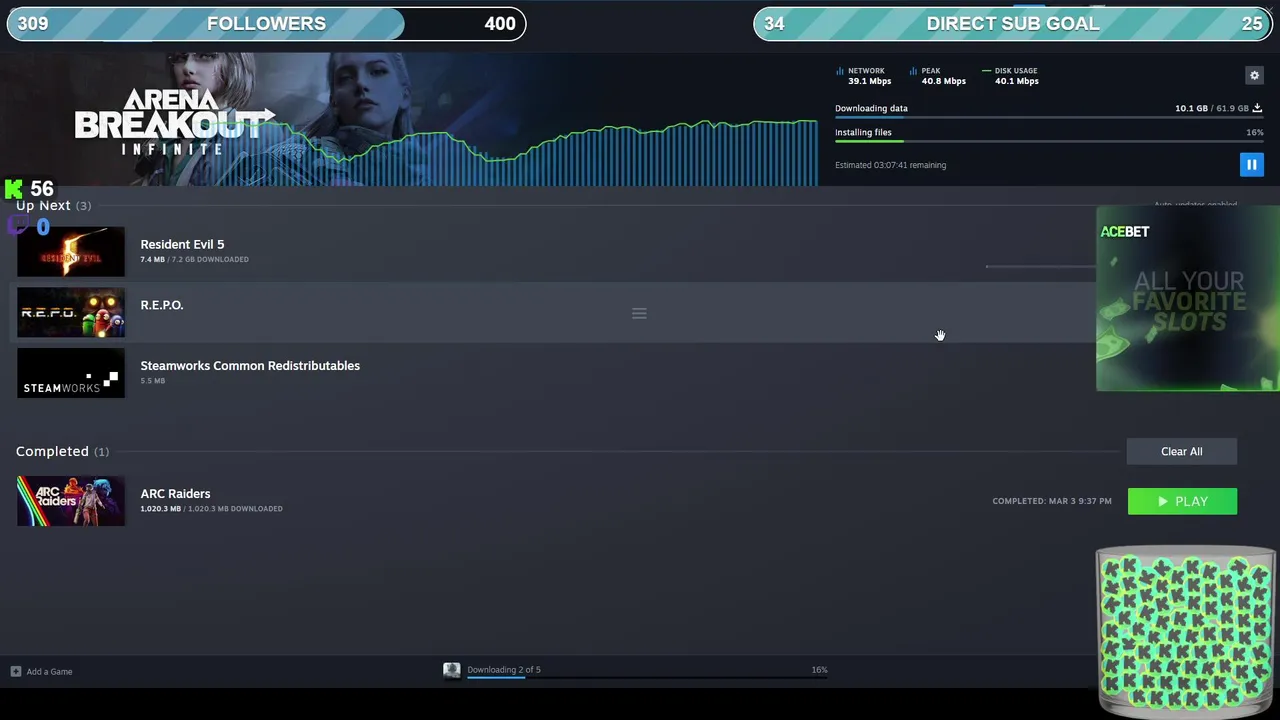The width and height of the screenshot is (1280, 720).
Task: Click Completed: Mar 3 9:37 PM text
Action: (x=1052, y=501)
